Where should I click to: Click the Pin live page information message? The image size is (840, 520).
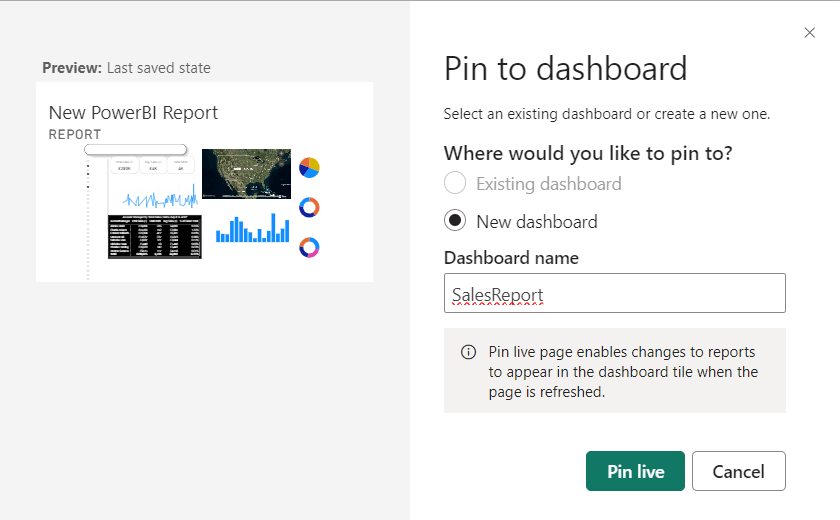614,371
